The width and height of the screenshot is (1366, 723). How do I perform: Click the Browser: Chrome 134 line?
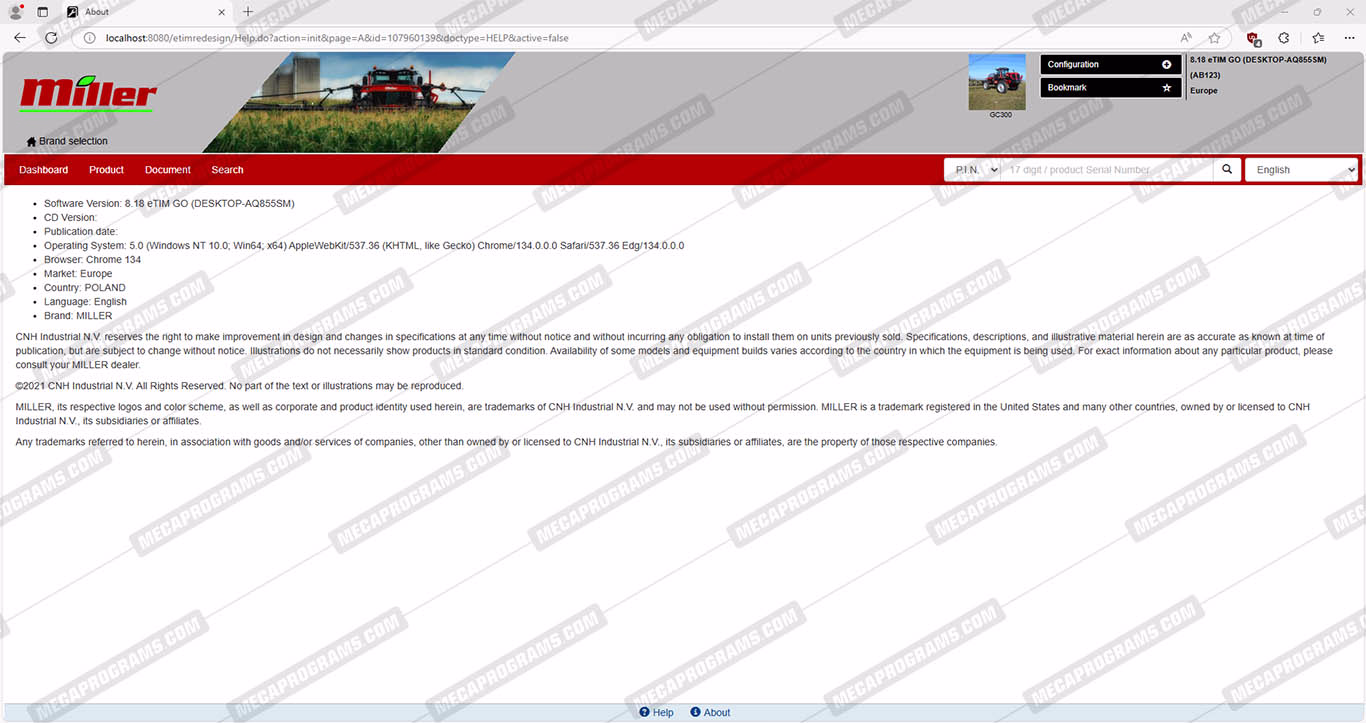pos(92,259)
